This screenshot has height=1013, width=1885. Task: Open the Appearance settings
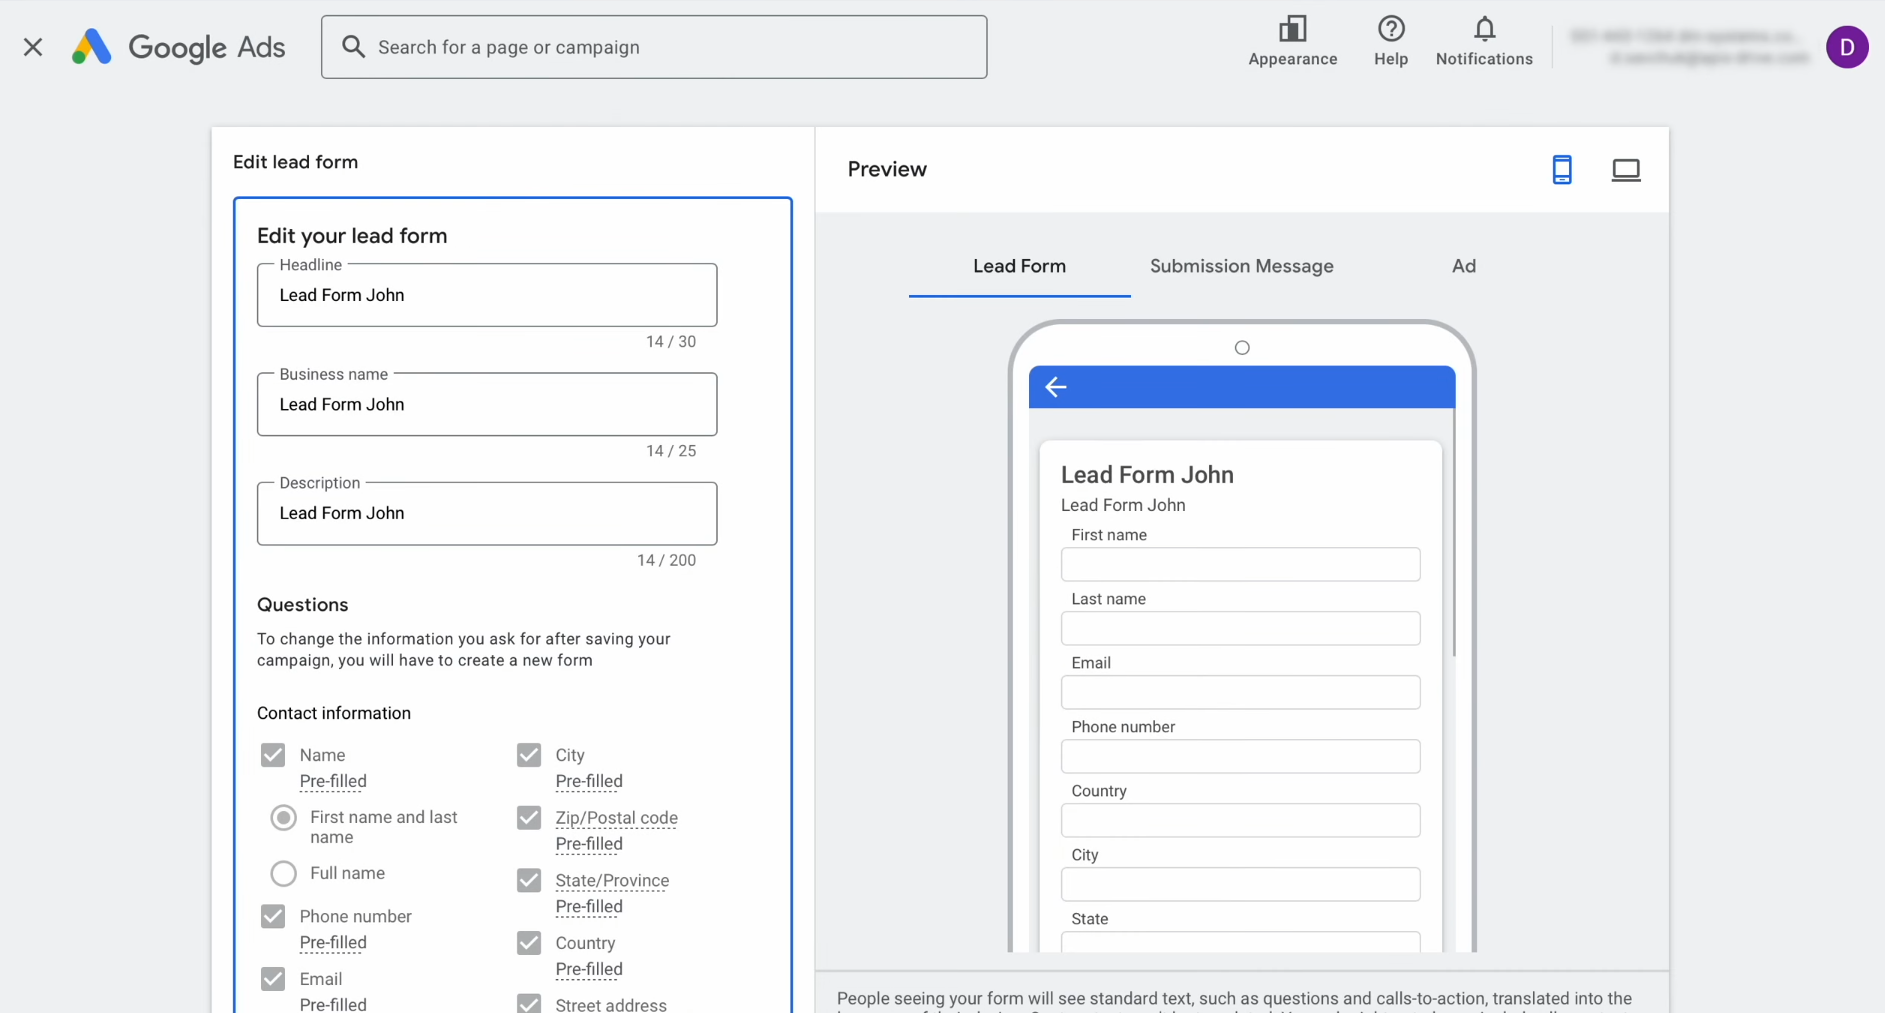point(1292,42)
